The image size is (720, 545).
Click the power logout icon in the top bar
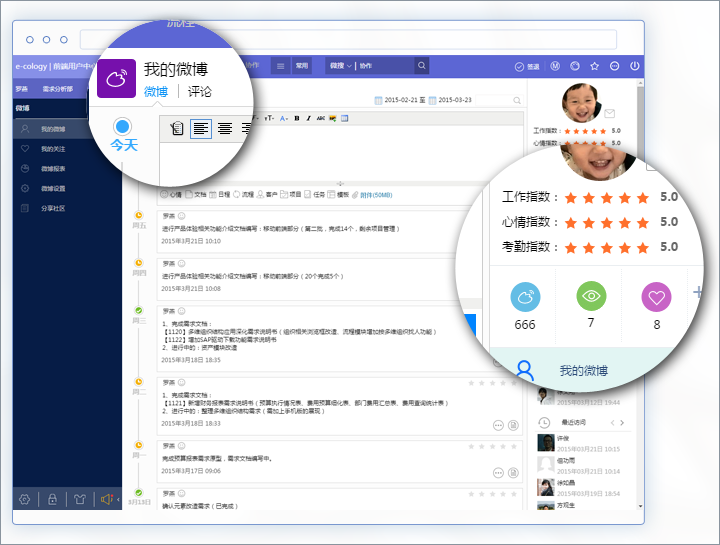coord(635,66)
